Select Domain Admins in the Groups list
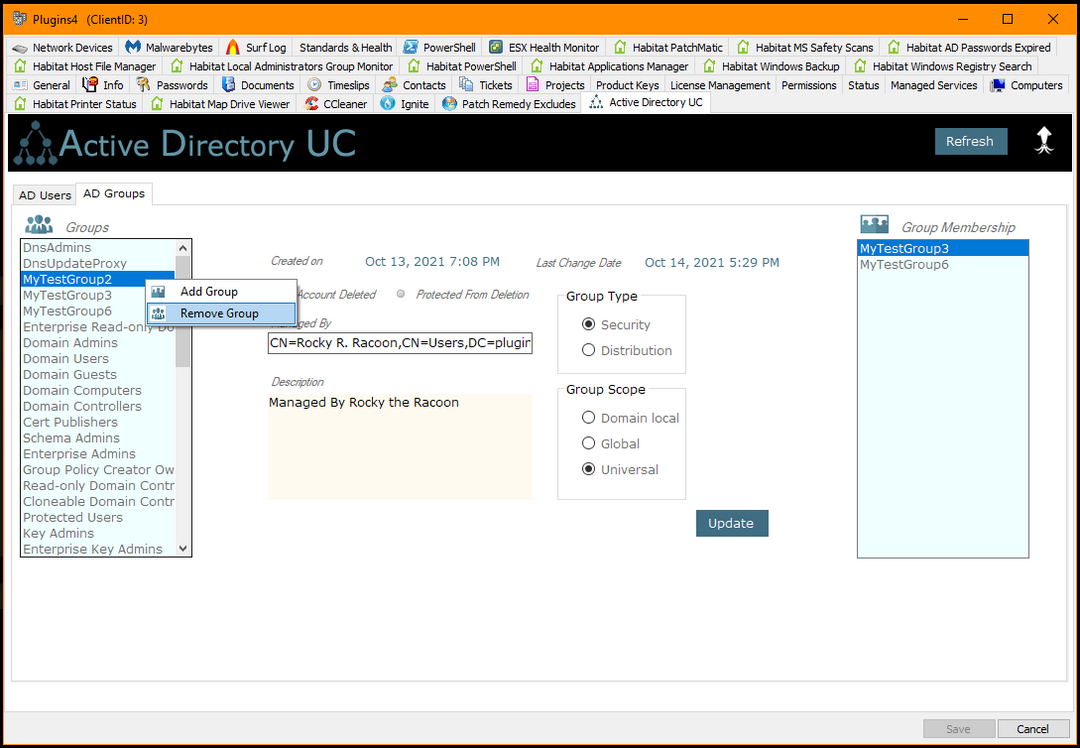The height and width of the screenshot is (748, 1080). click(70, 342)
